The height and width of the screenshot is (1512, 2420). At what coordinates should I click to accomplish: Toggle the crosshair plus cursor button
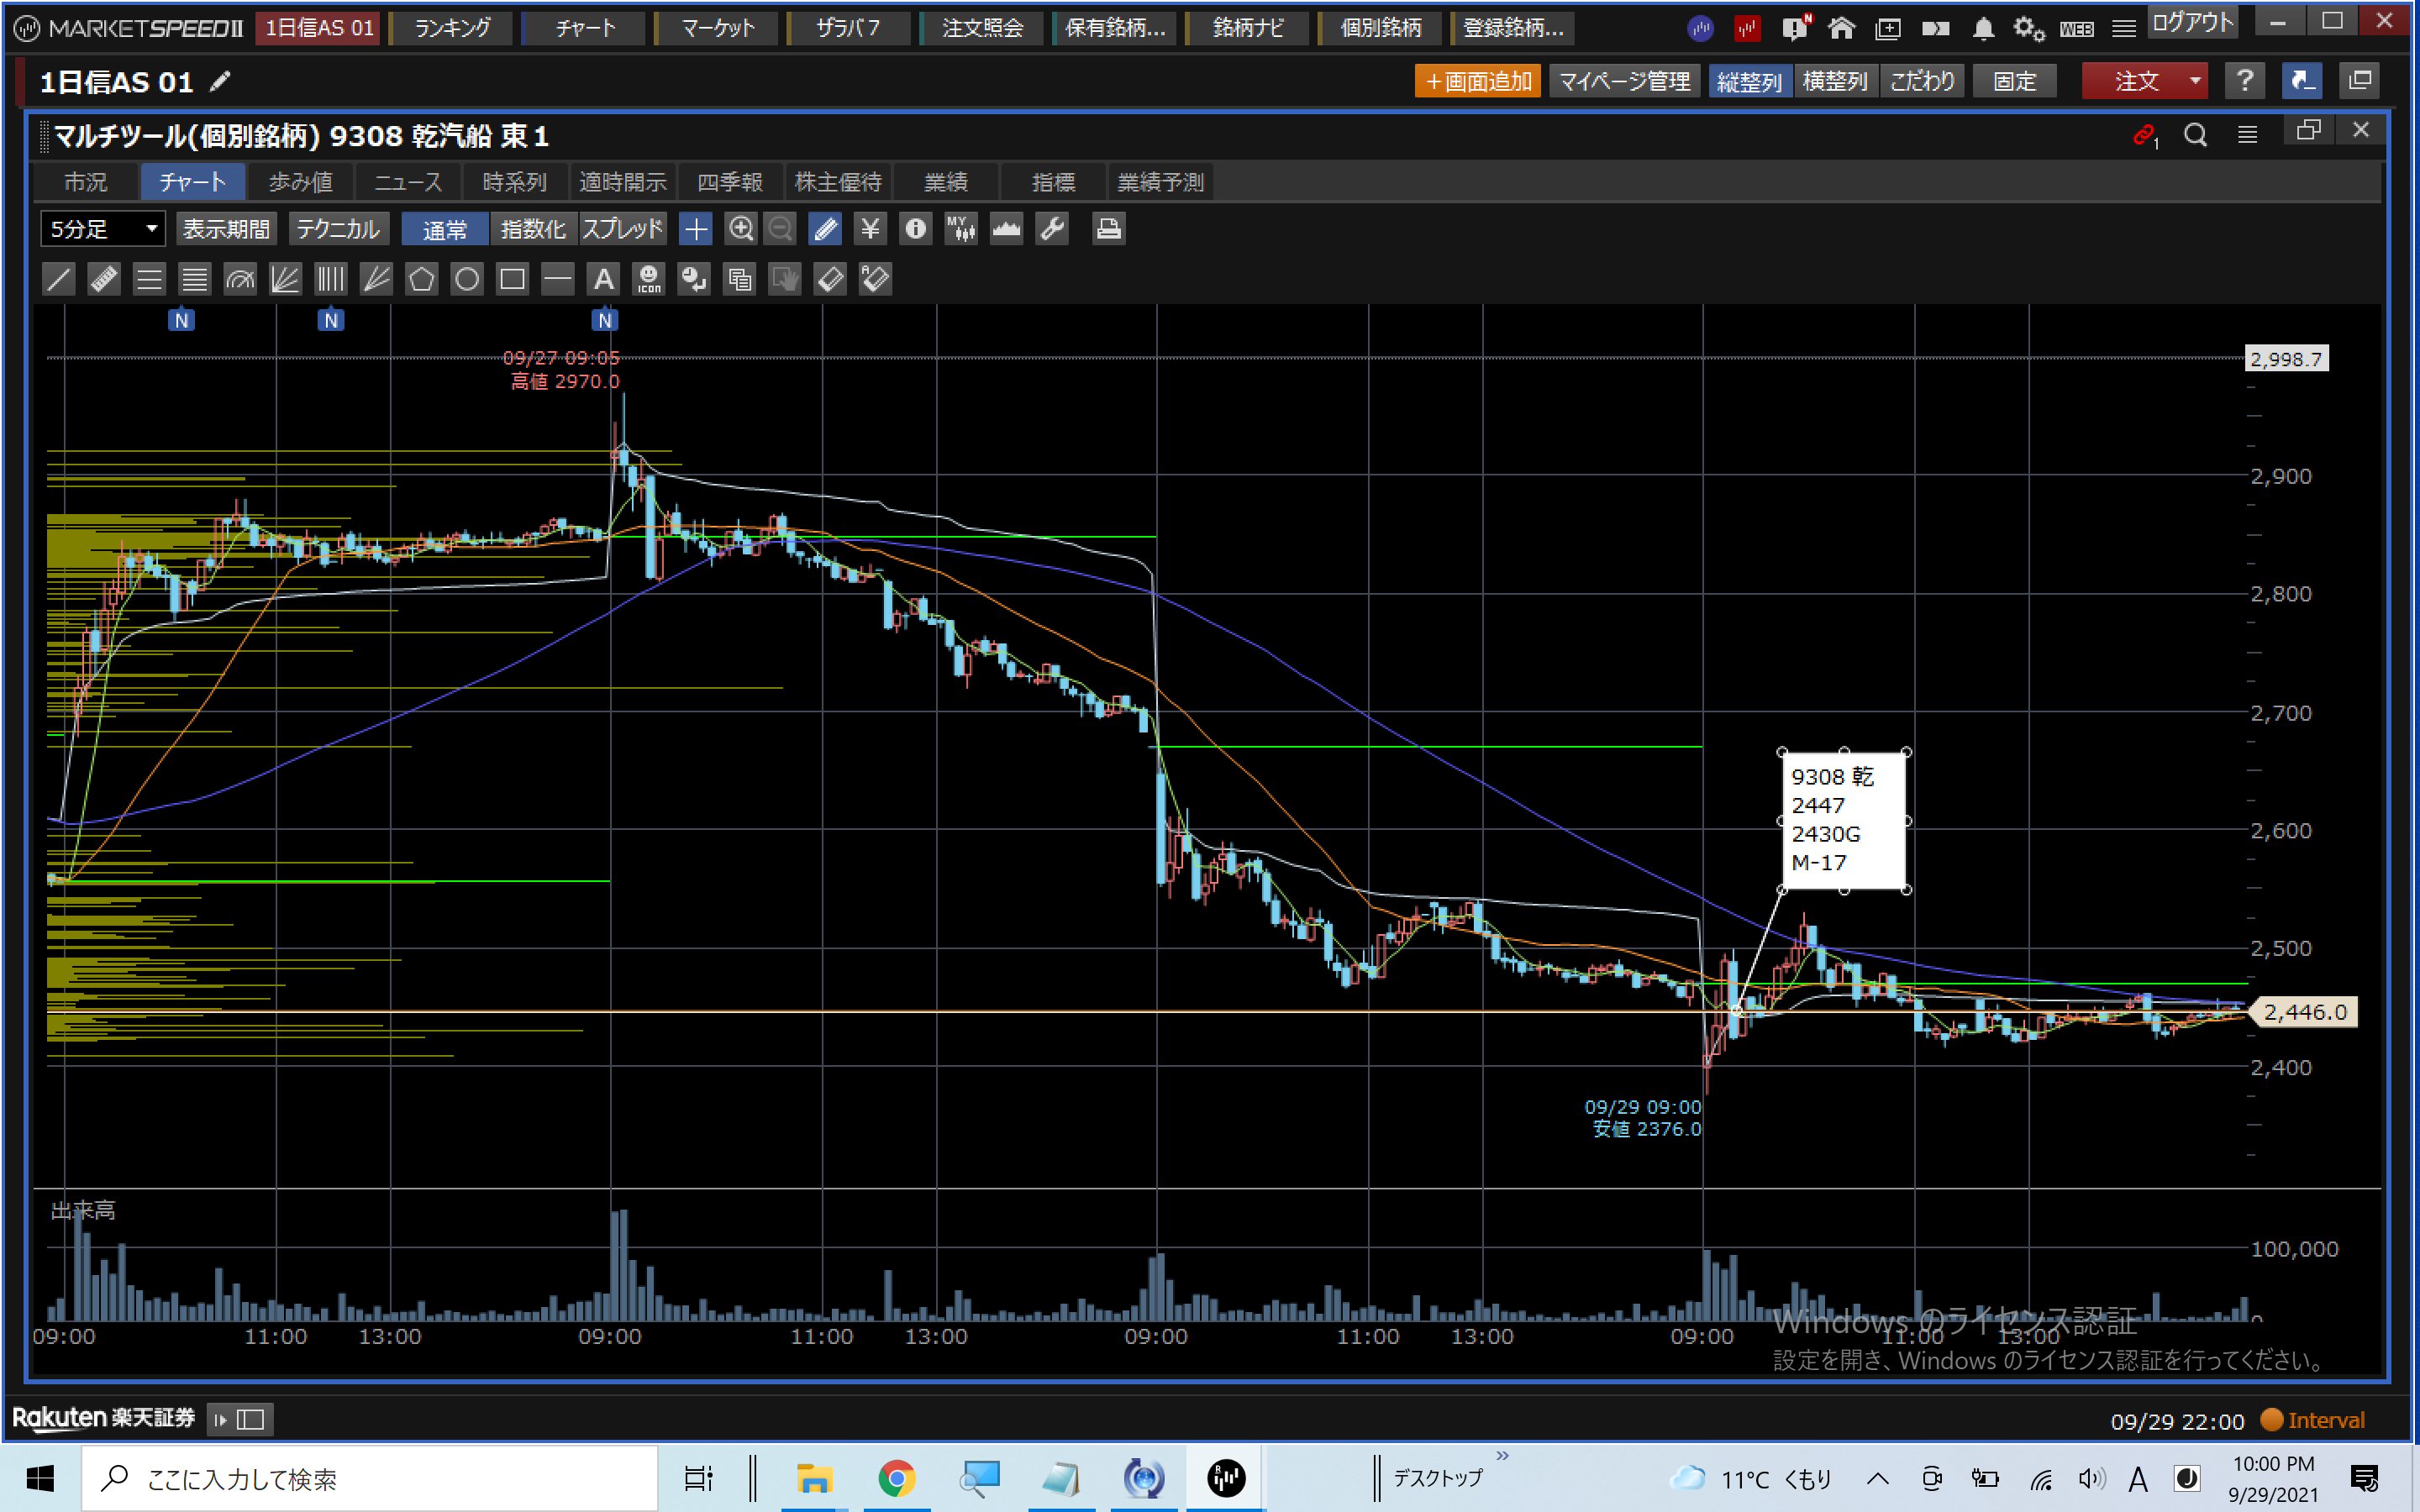click(x=695, y=229)
